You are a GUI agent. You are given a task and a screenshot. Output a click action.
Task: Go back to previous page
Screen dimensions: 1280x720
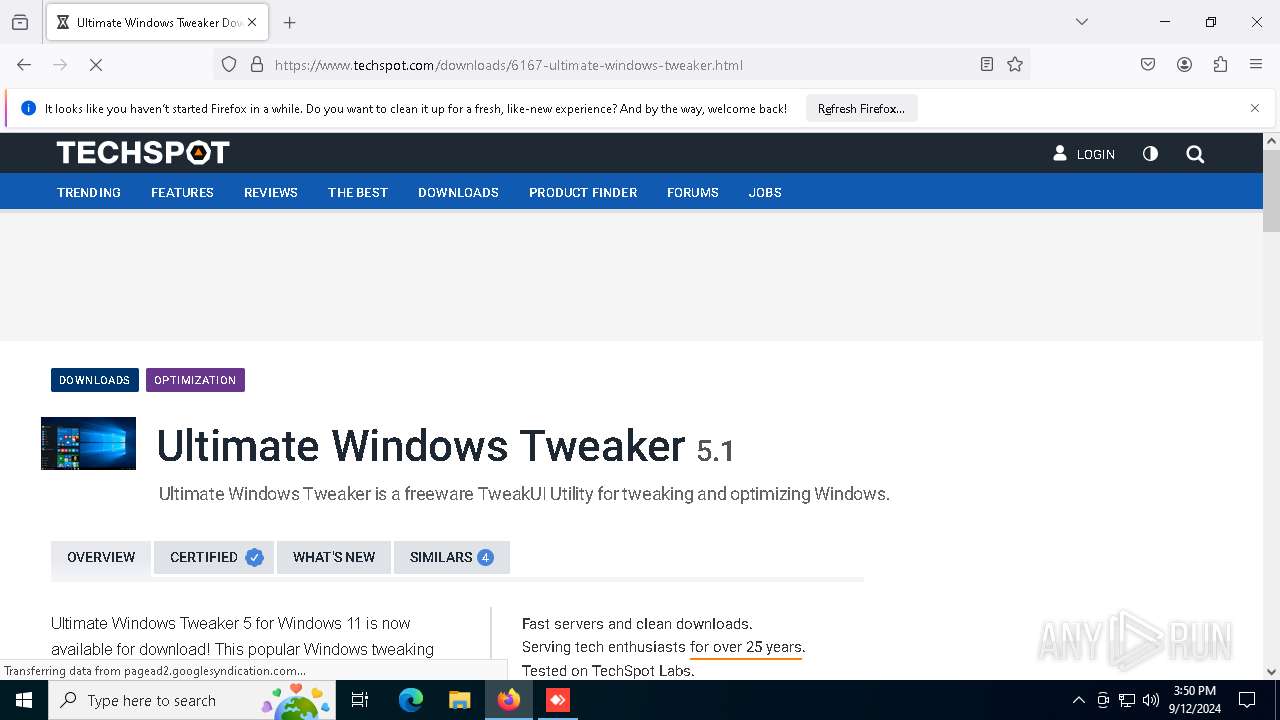(x=24, y=65)
